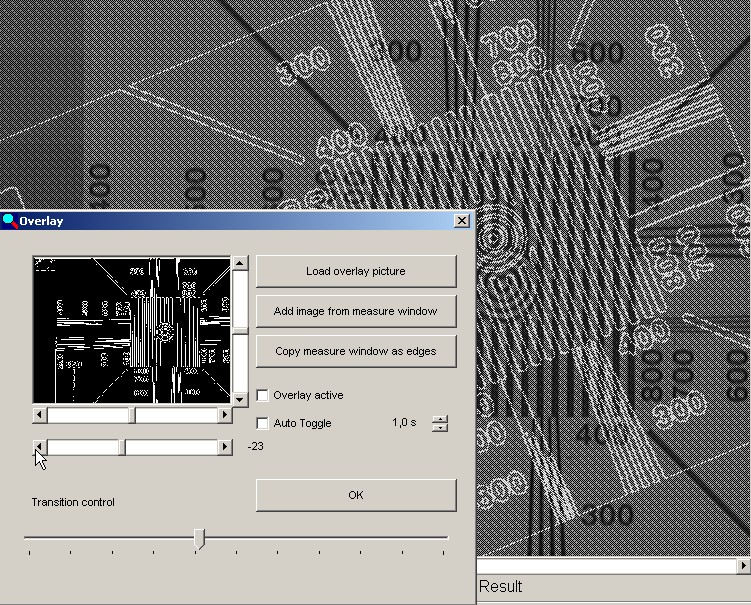Click the overlay edge preview thumbnail

pos(132,330)
